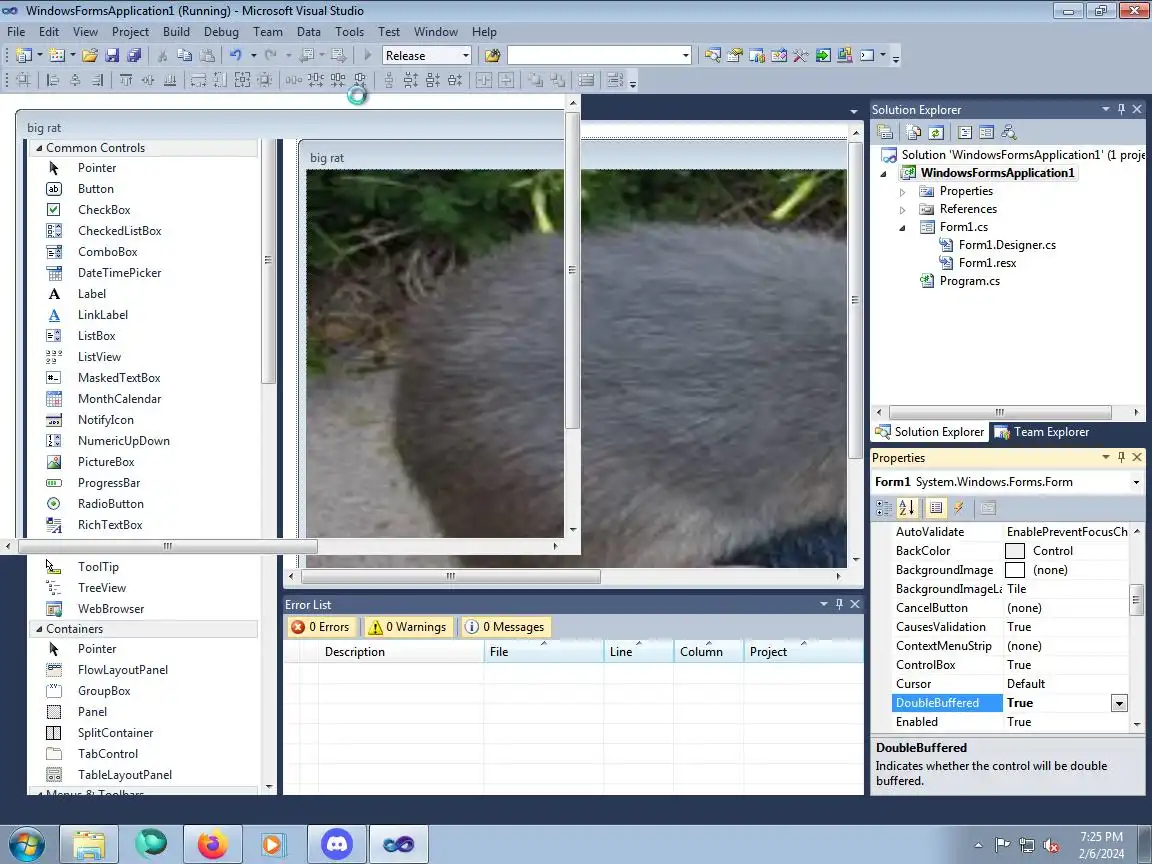Image resolution: width=1152 pixels, height=864 pixels.
Task: Sort Properties alphabetically
Action: [907, 508]
